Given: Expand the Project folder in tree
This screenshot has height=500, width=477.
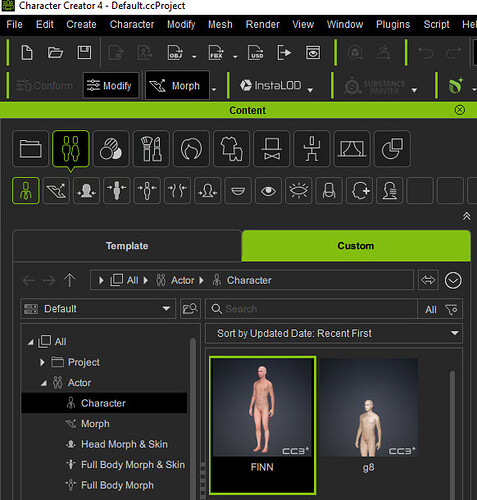Looking at the screenshot, I should coord(42,362).
